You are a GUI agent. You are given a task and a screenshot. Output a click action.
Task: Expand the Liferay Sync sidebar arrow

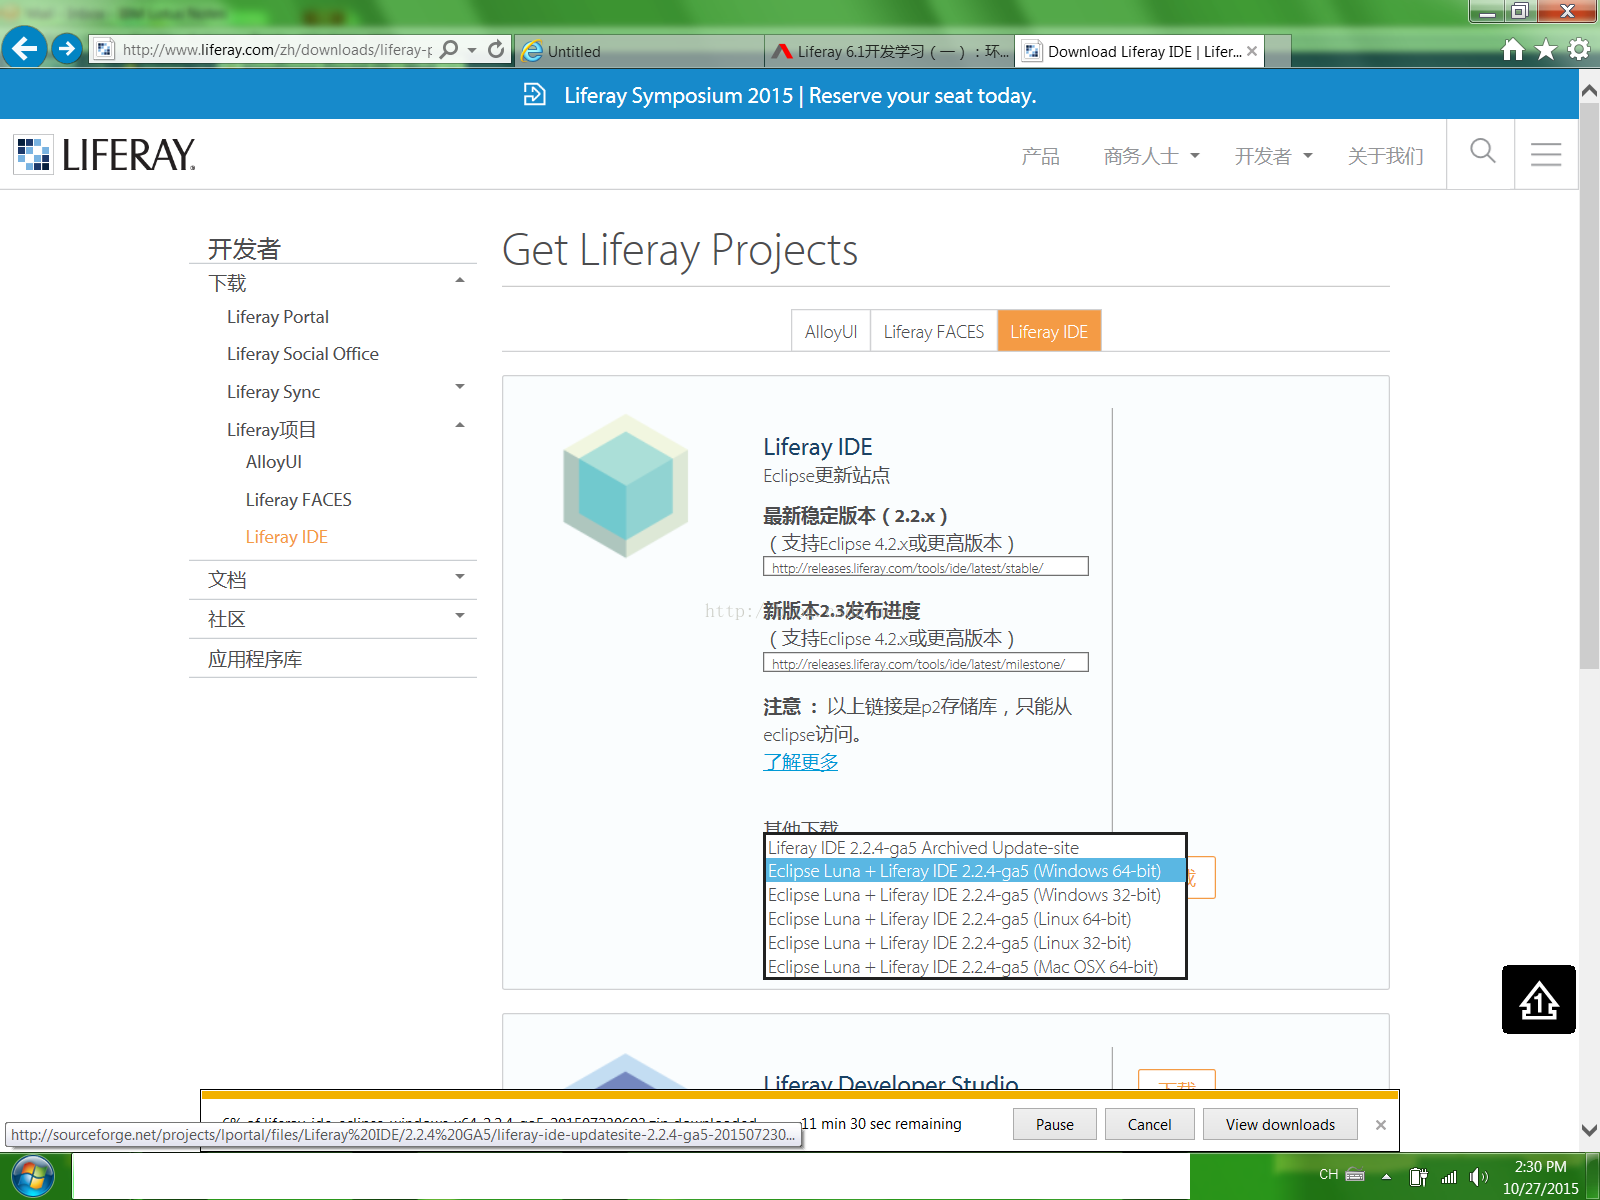[460, 387]
